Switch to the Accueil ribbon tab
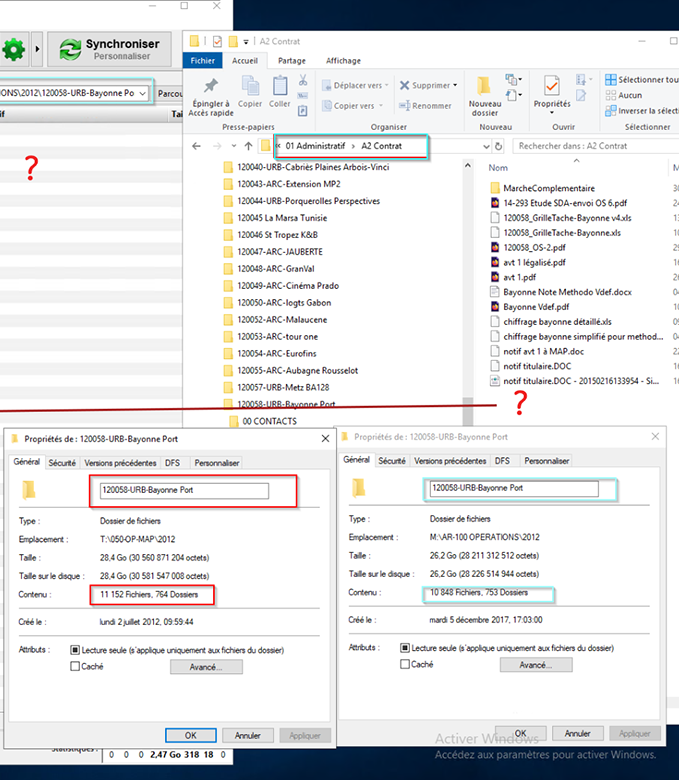Image resolution: width=679 pixels, height=780 pixels. (245, 61)
